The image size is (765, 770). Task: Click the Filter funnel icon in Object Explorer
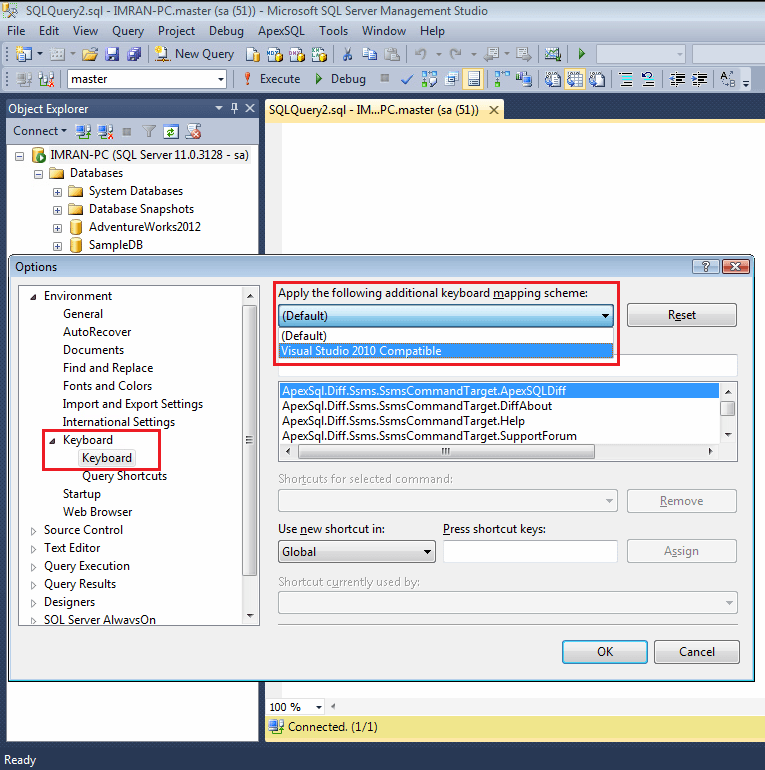tap(149, 131)
